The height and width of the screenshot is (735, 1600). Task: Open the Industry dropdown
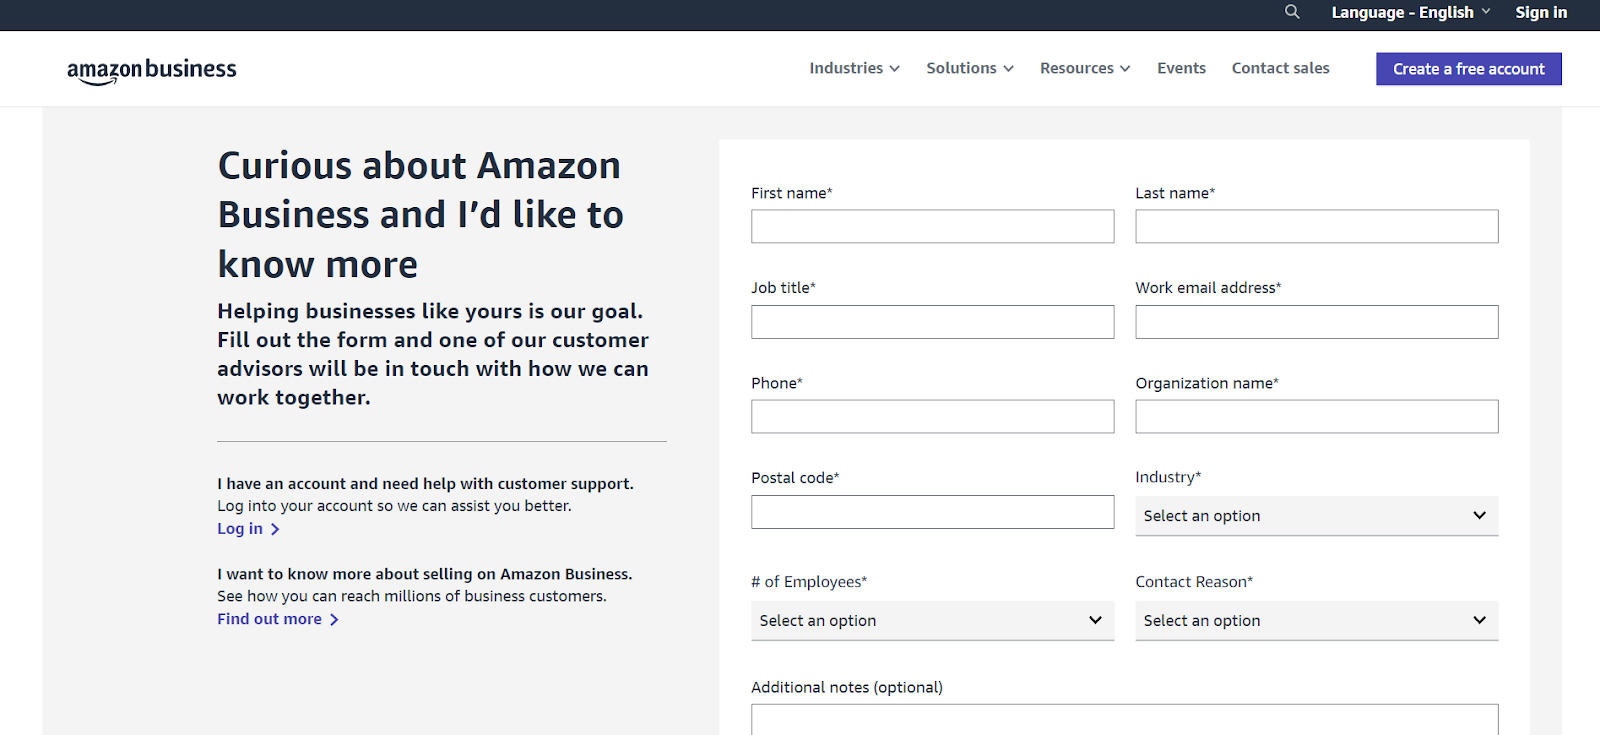pos(1316,516)
